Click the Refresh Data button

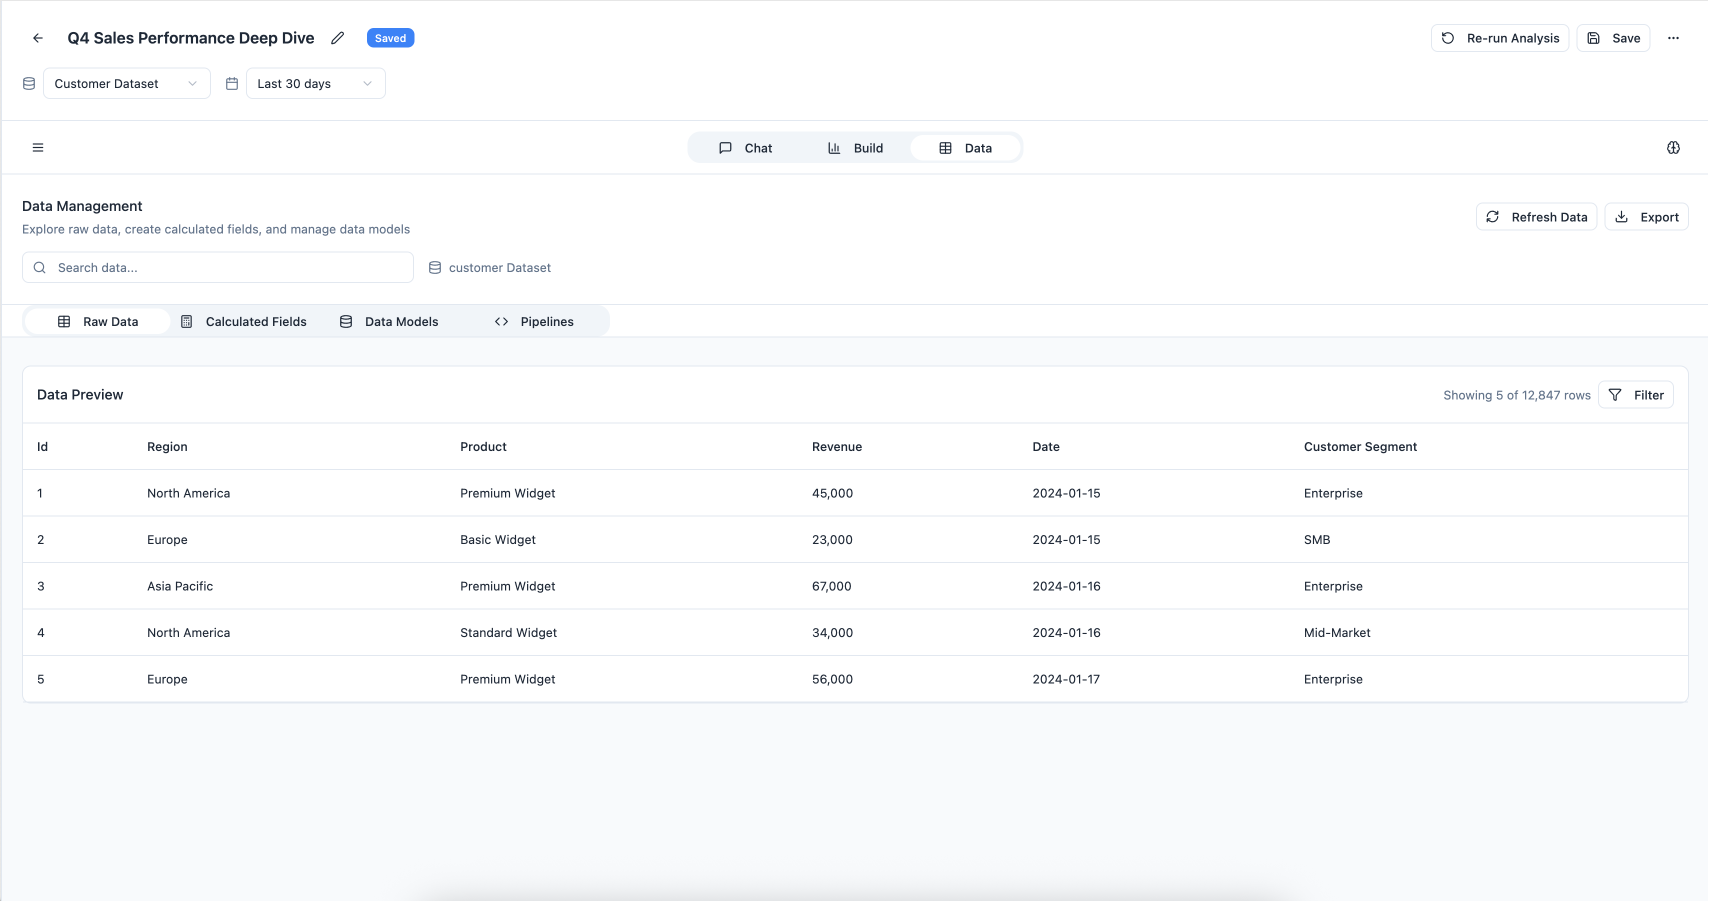[x=1536, y=217]
